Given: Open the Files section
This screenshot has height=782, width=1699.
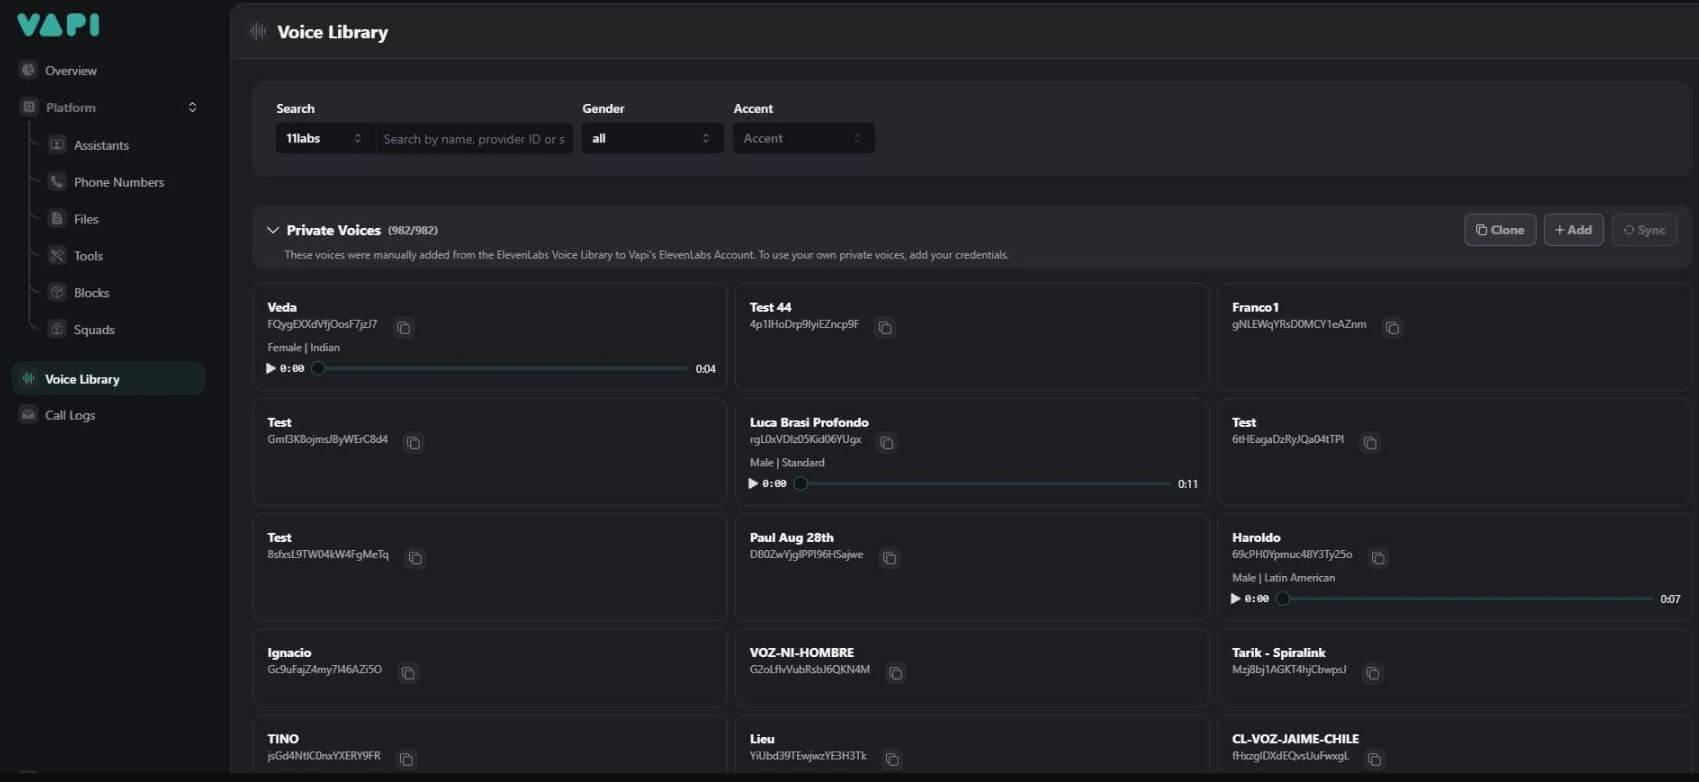Looking at the screenshot, I should [86, 219].
